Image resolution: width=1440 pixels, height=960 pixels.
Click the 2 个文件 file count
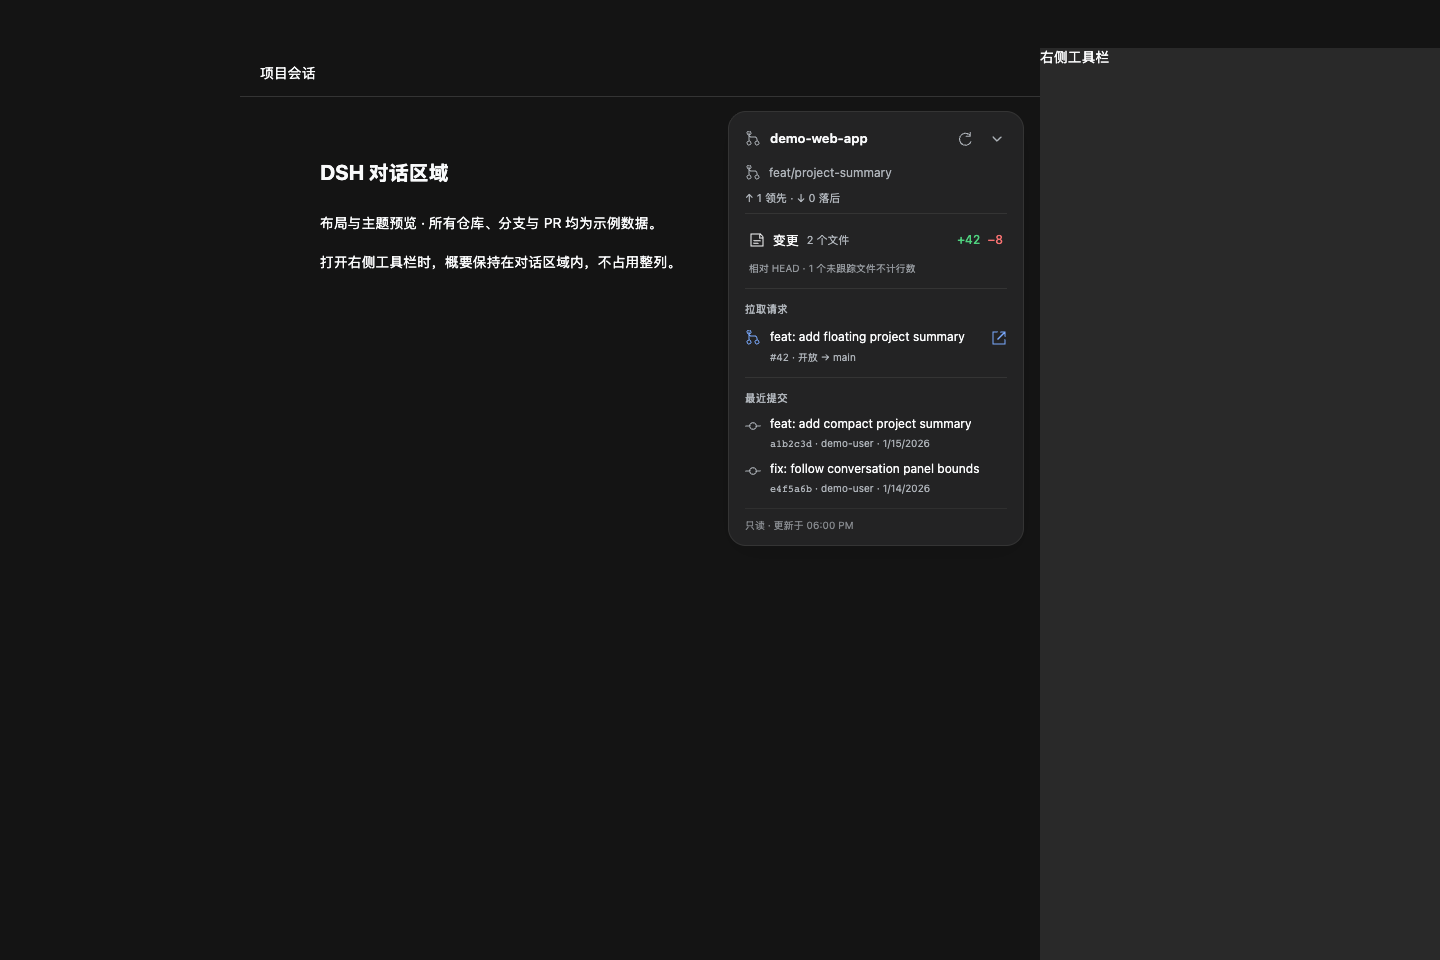(x=828, y=240)
